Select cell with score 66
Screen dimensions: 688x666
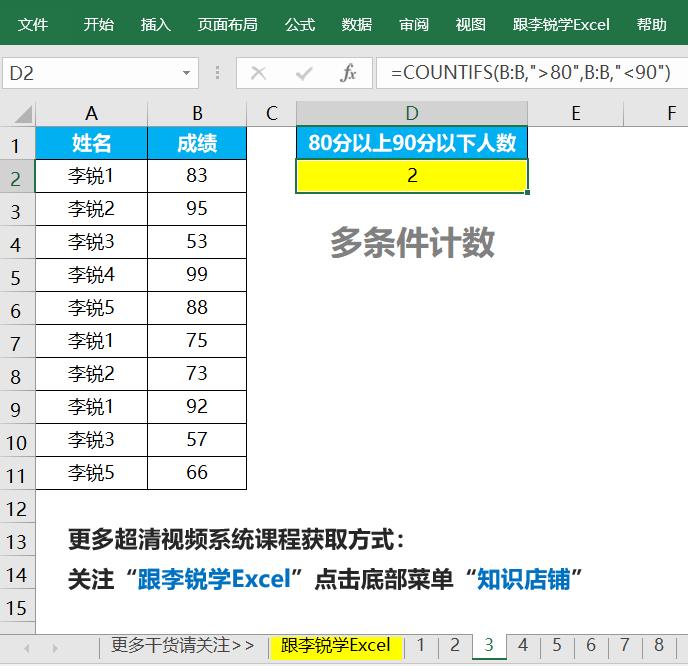click(x=197, y=473)
